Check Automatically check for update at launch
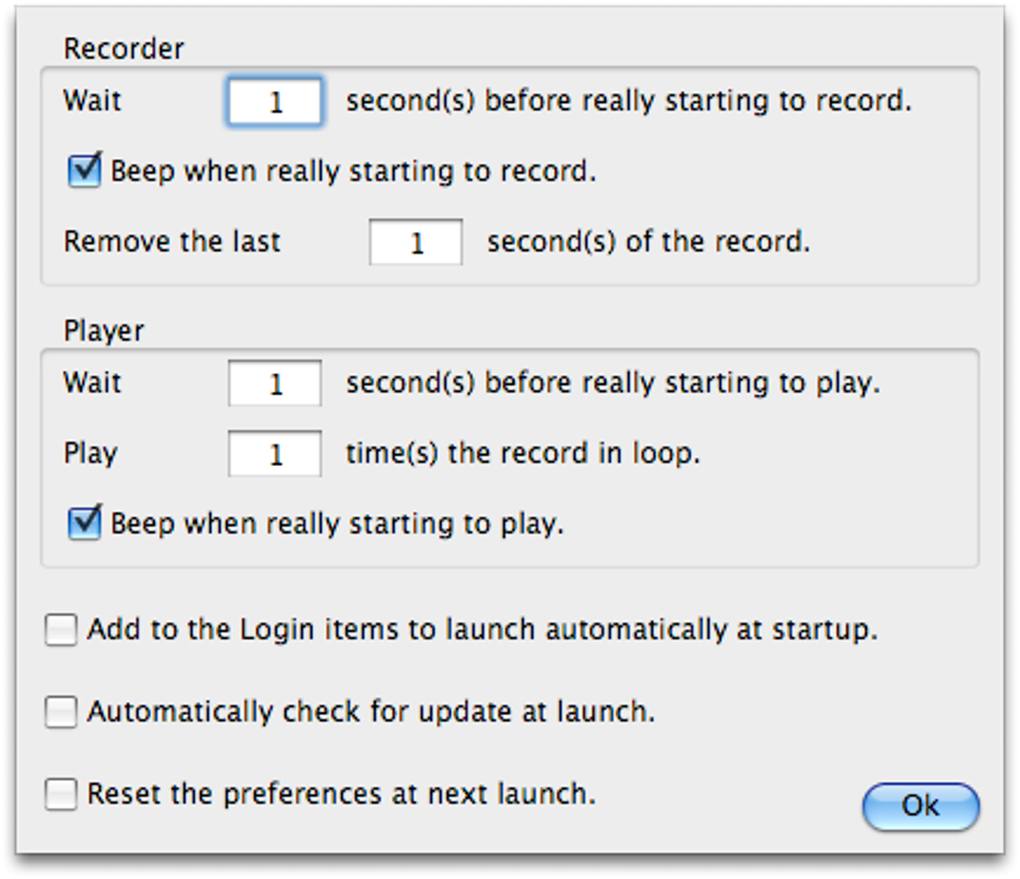 tap(61, 712)
